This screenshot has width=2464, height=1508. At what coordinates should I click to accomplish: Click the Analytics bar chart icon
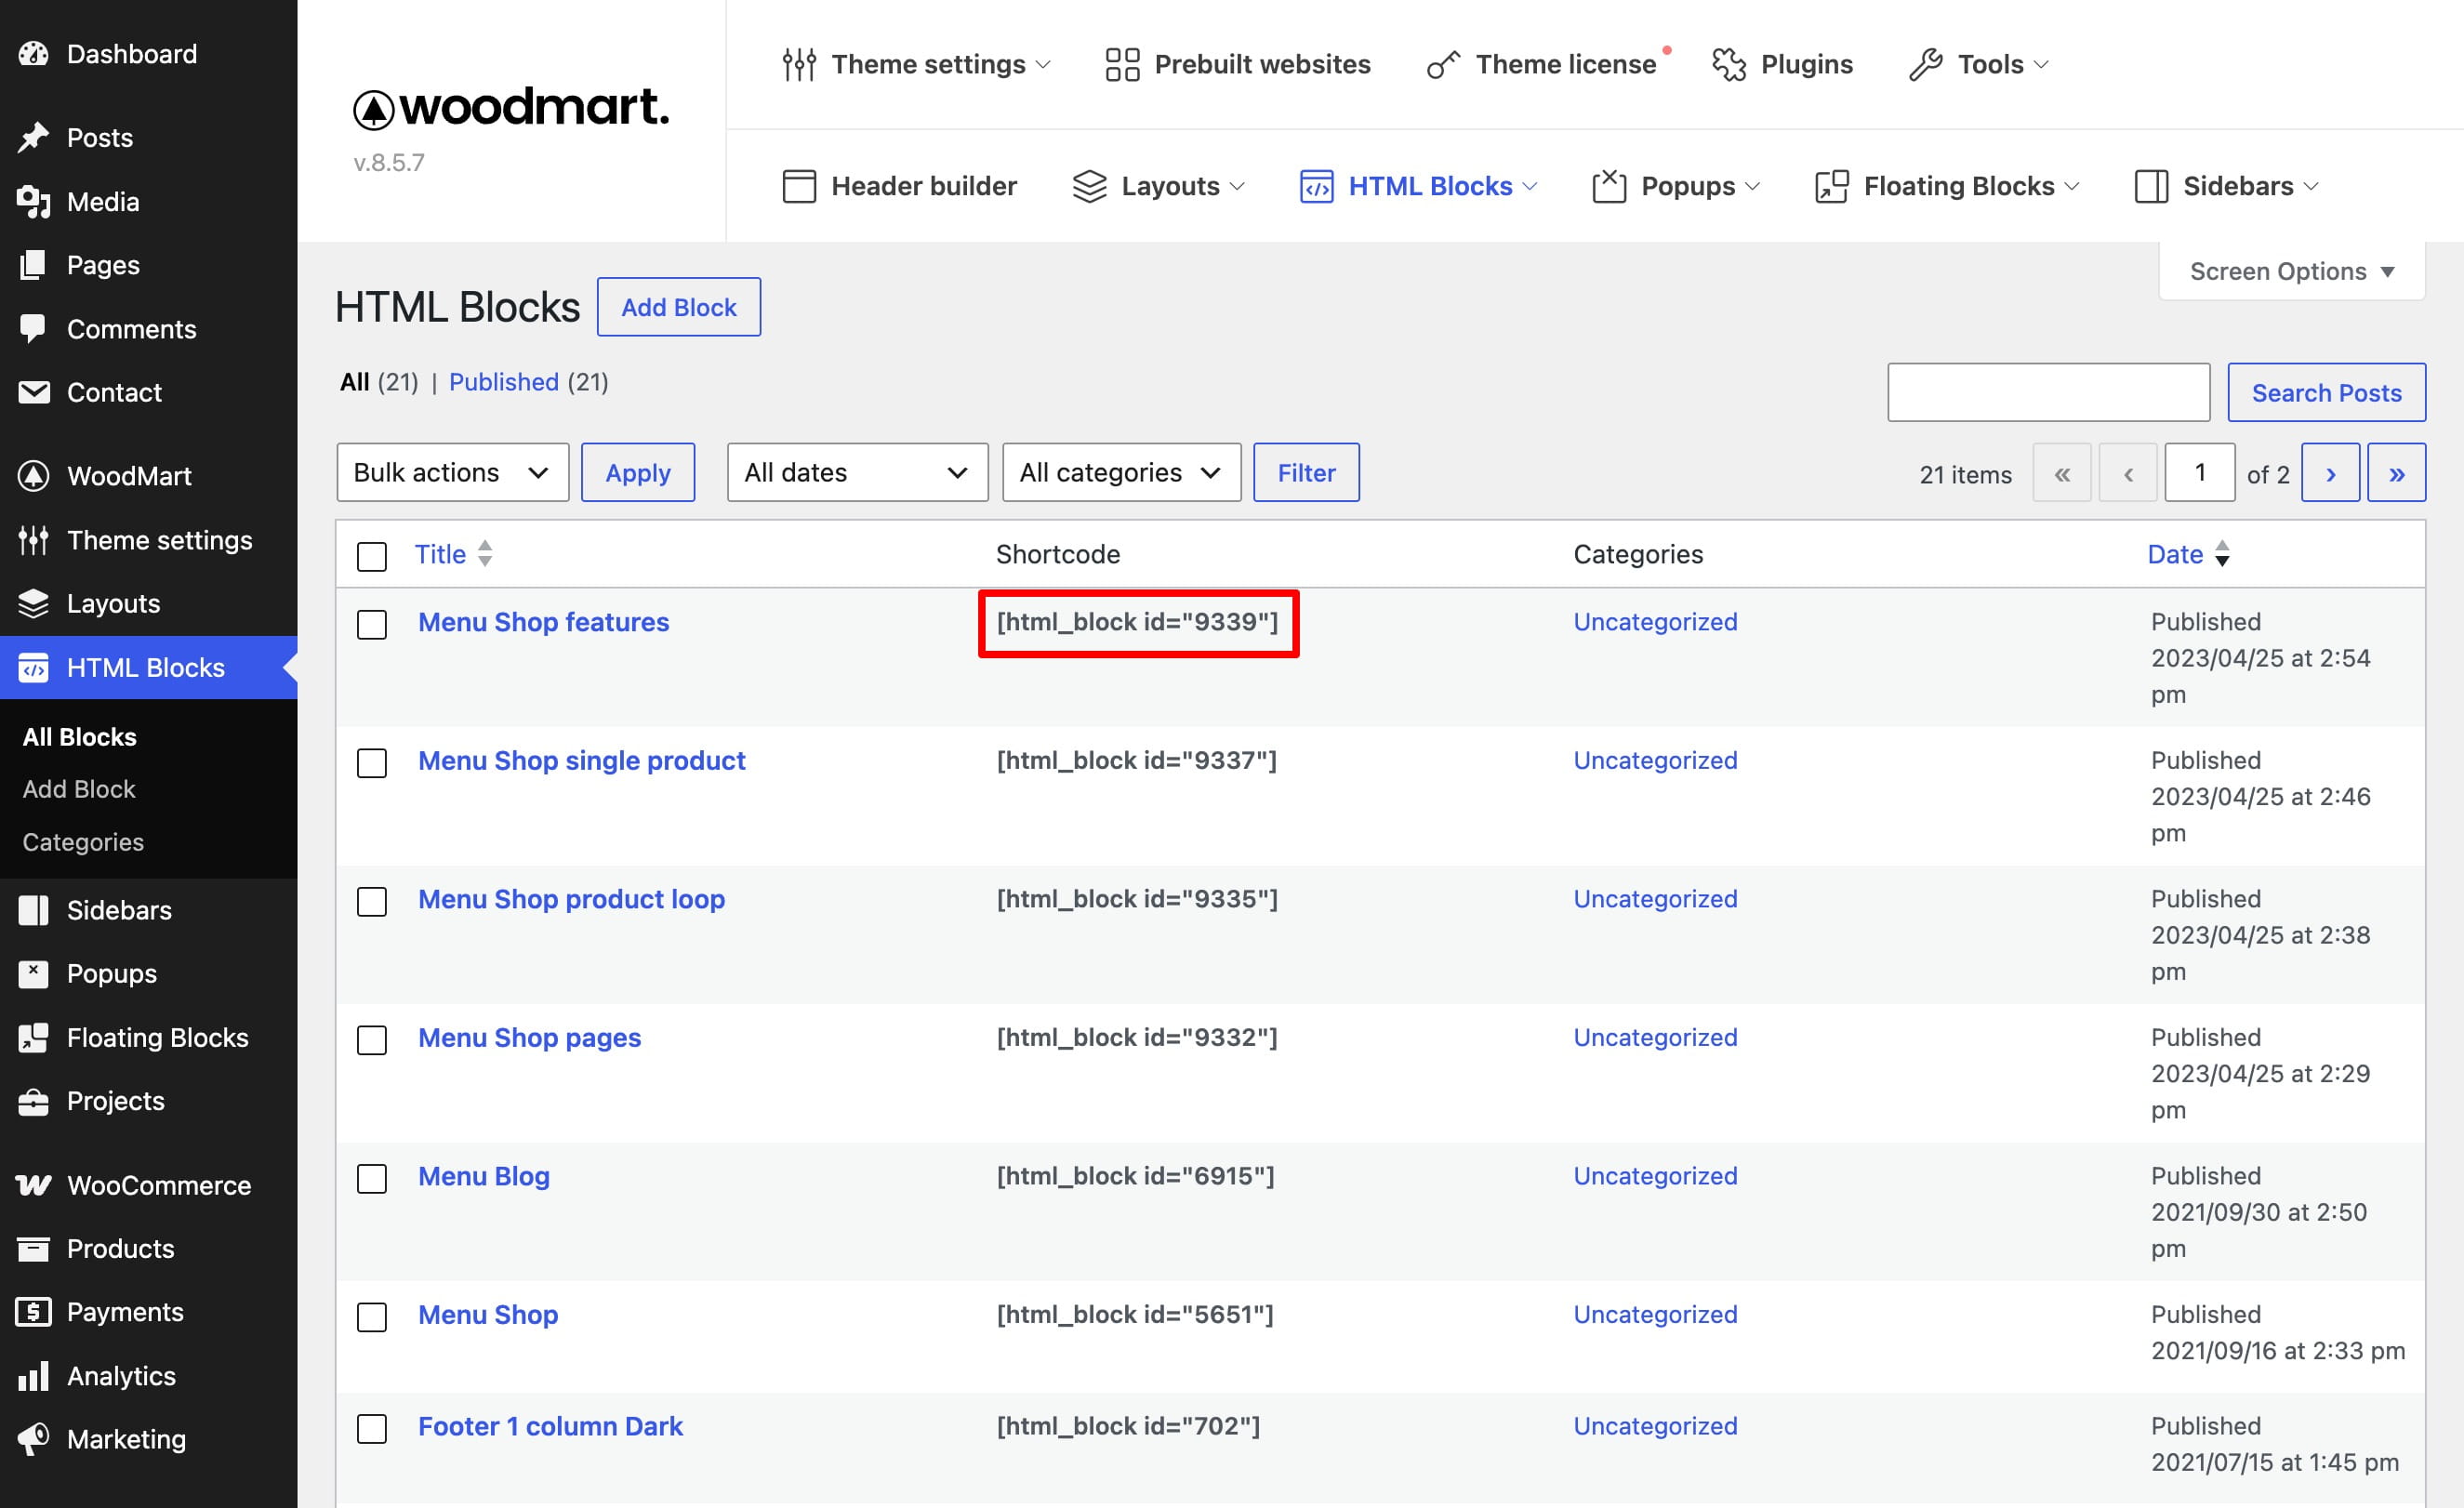point(33,1376)
